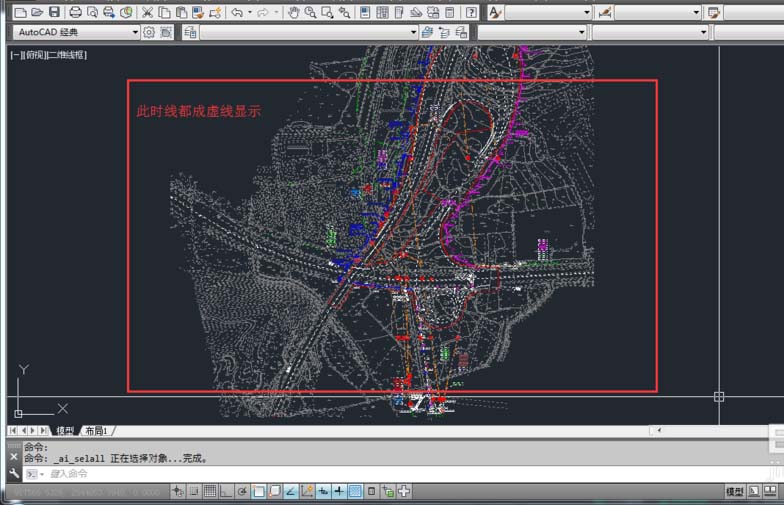The image size is (784, 505).
Task: Click the Dimension Style icon
Action: pyautogui.click(x=604, y=13)
